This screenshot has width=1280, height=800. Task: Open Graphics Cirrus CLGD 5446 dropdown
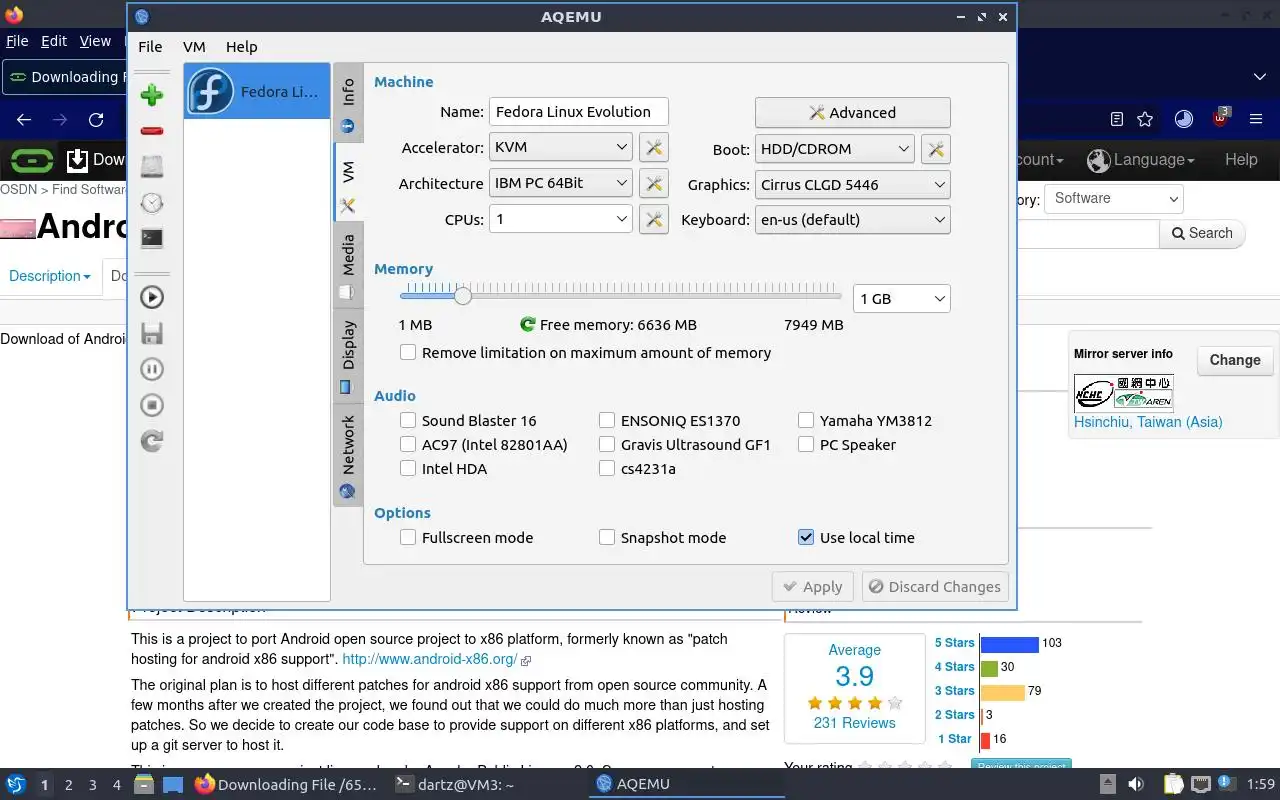point(852,184)
